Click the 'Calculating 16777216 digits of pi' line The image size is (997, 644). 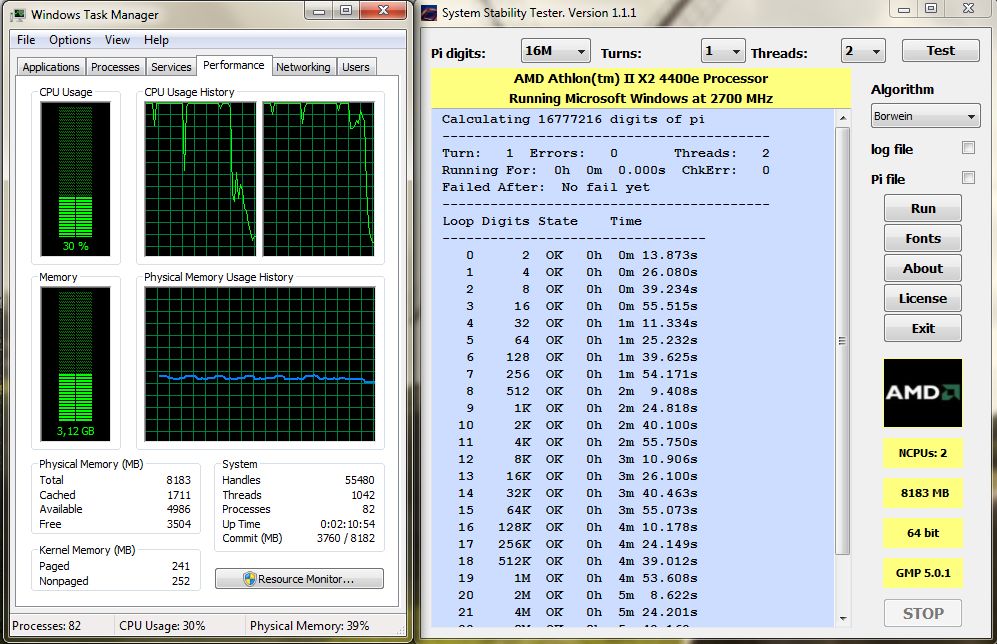(x=573, y=120)
